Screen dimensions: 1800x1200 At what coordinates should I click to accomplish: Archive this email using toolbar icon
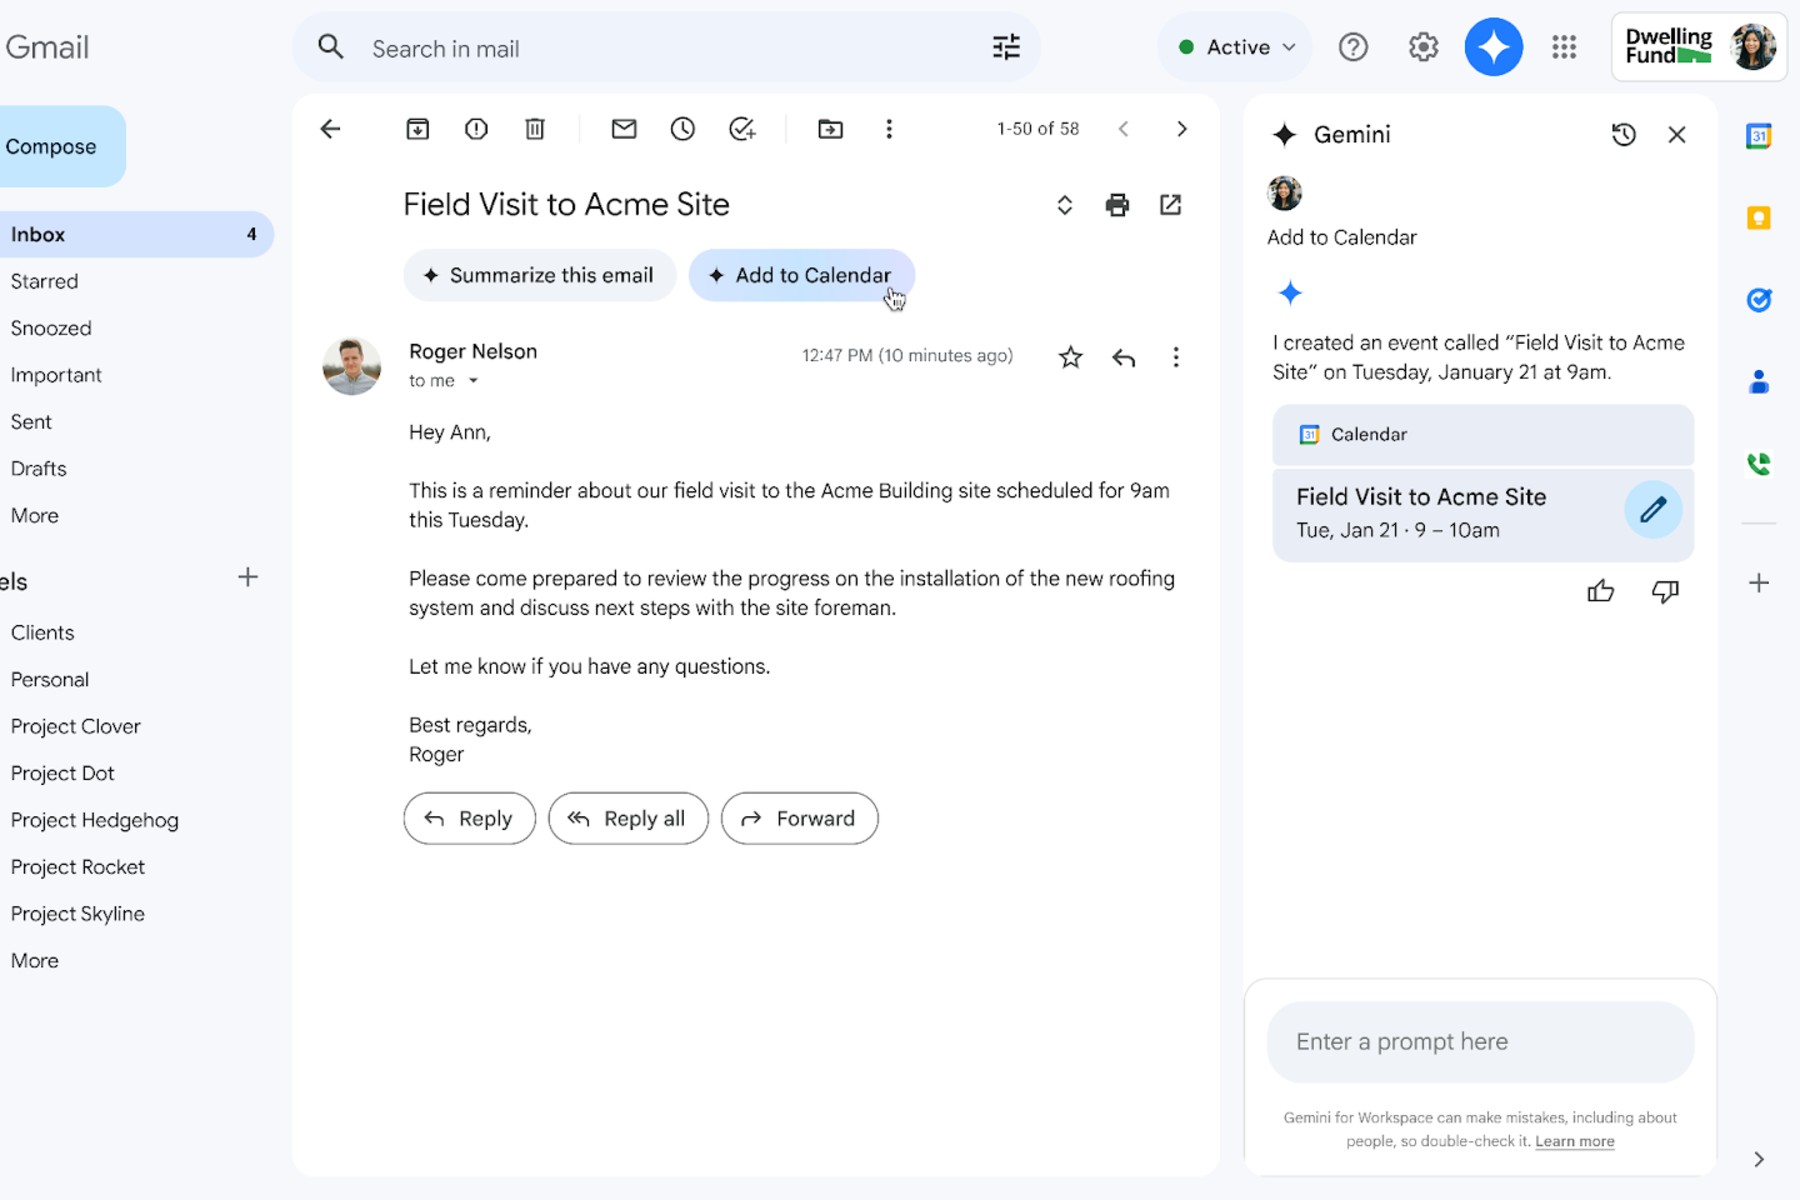pyautogui.click(x=418, y=129)
